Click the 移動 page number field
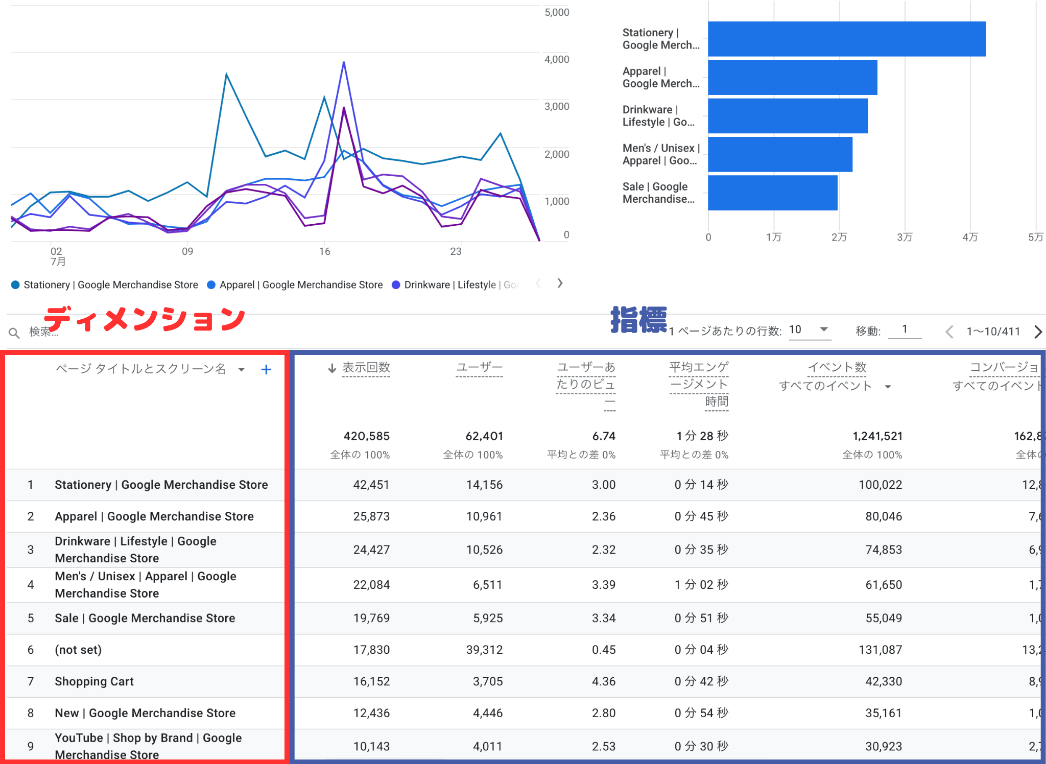This screenshot has height=764, width=1046. 905,330
